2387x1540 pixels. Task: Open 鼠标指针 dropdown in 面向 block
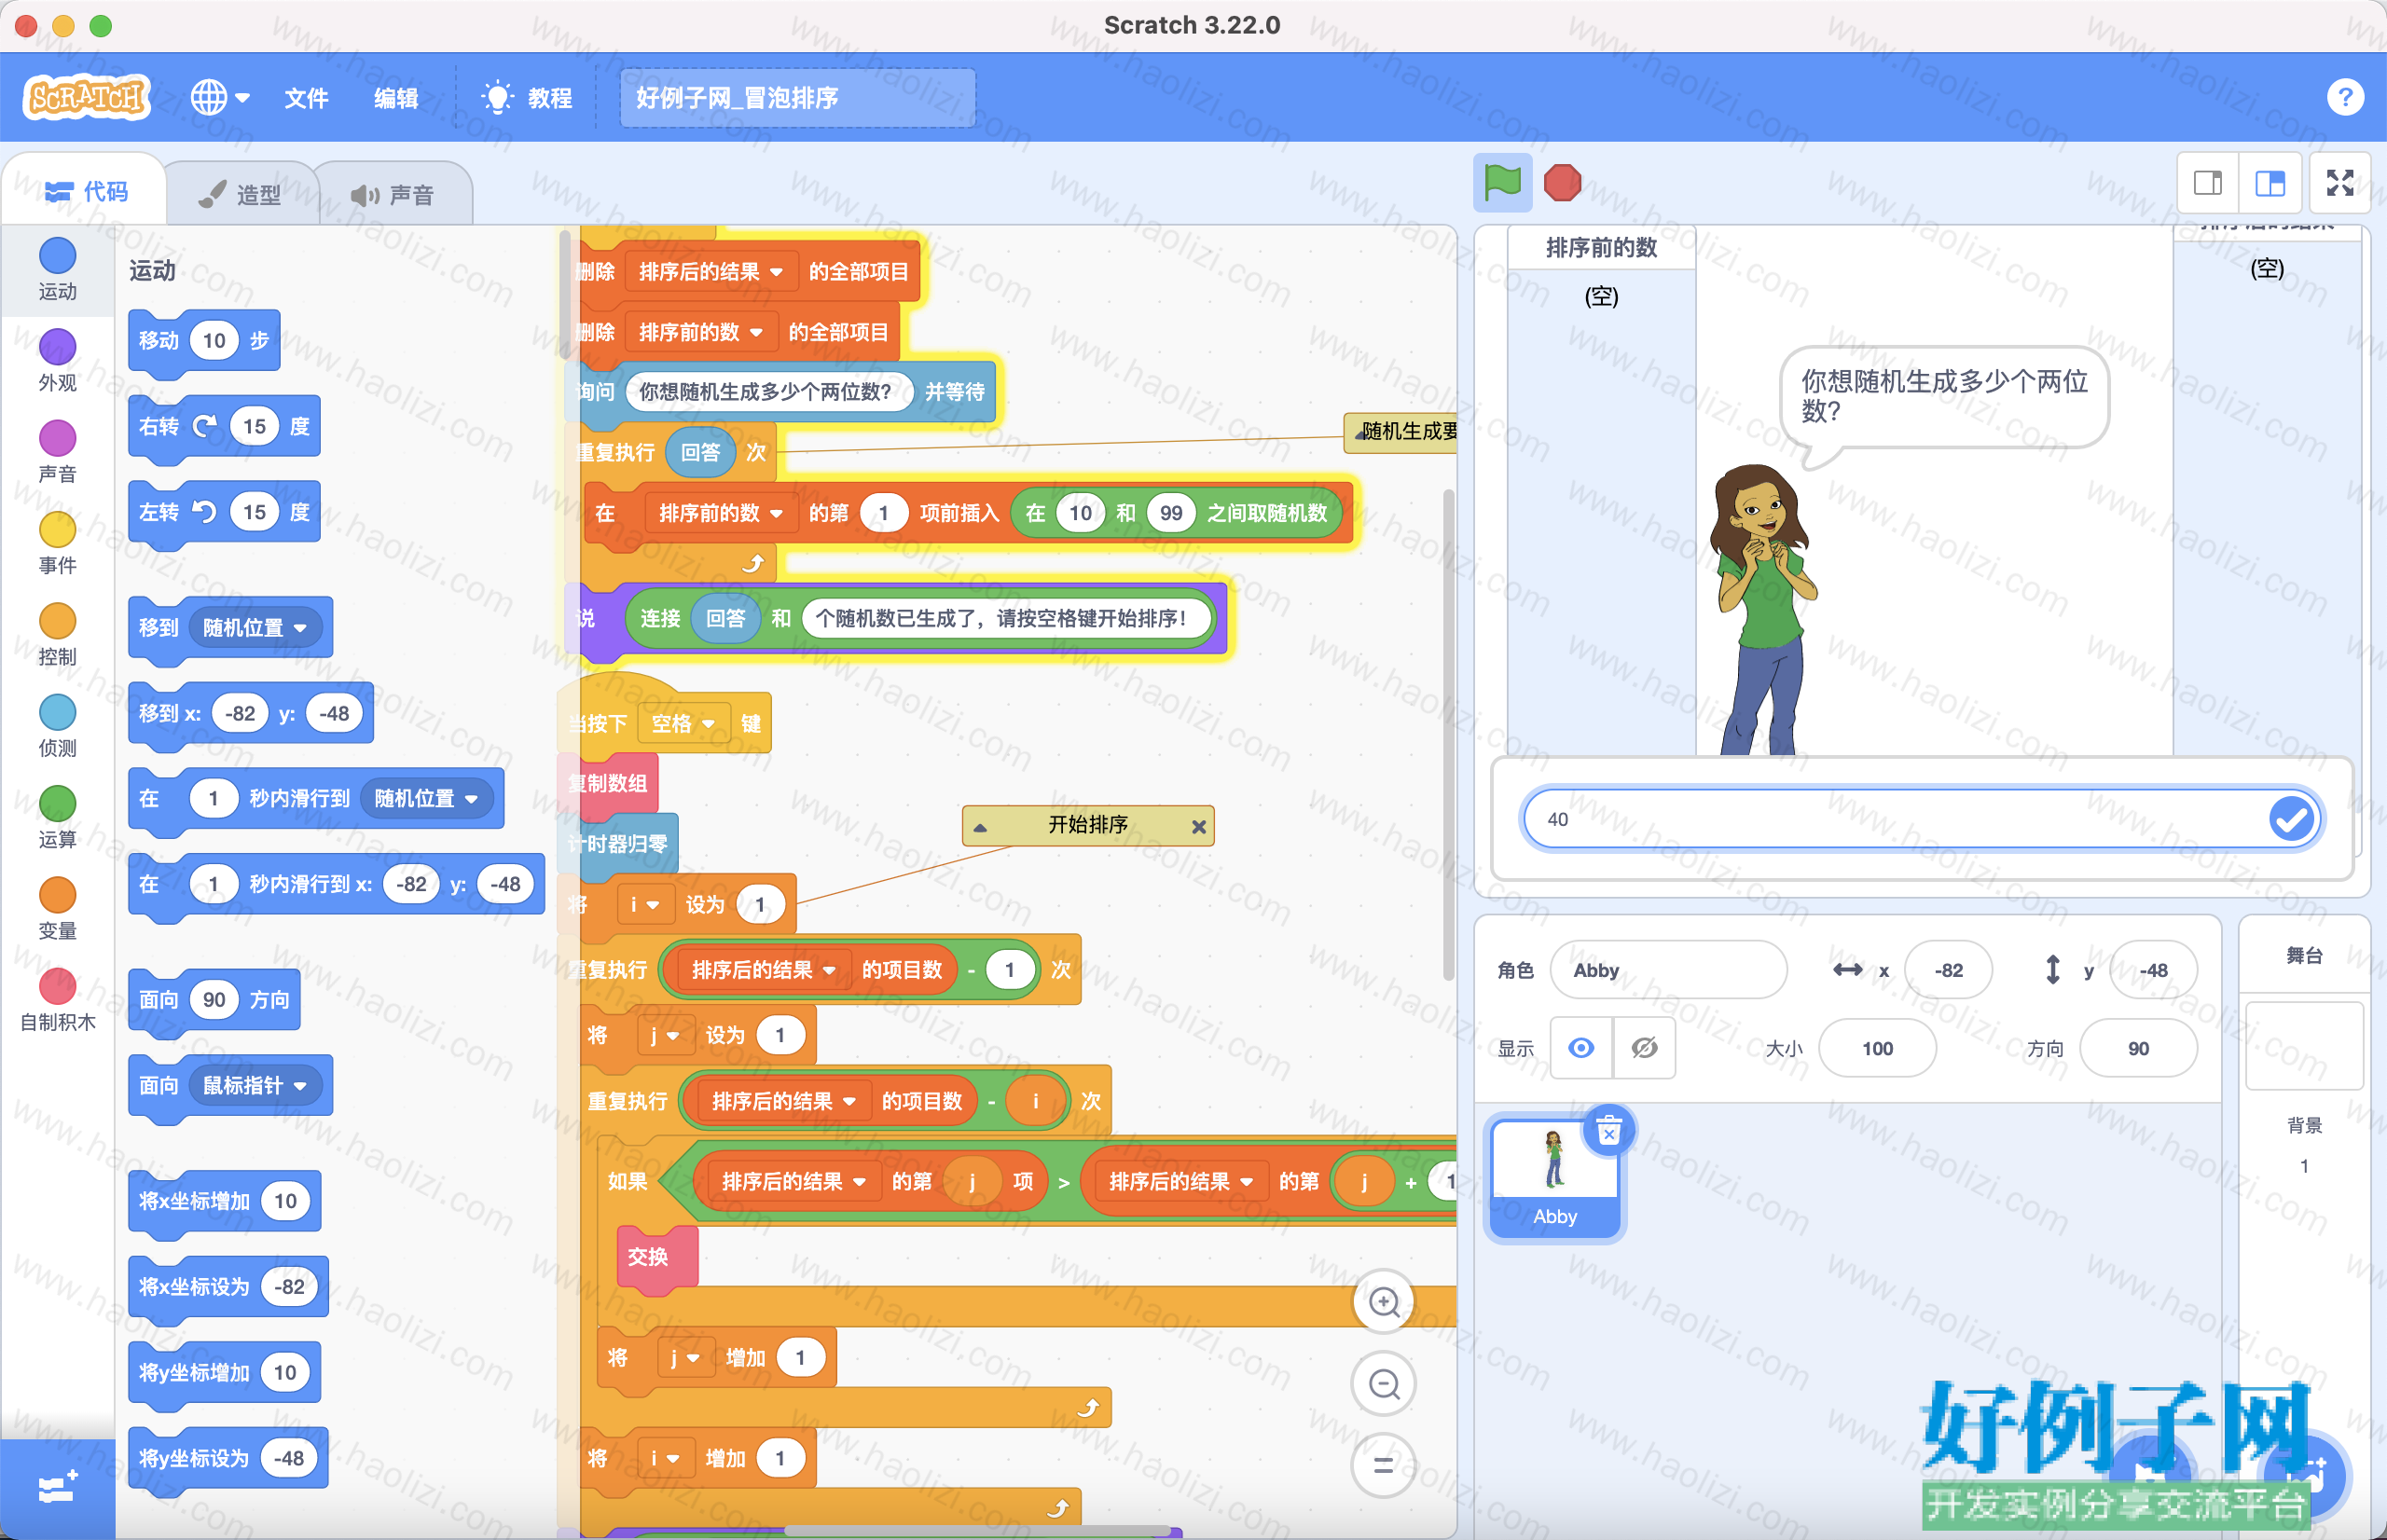tap(255, 1085)
